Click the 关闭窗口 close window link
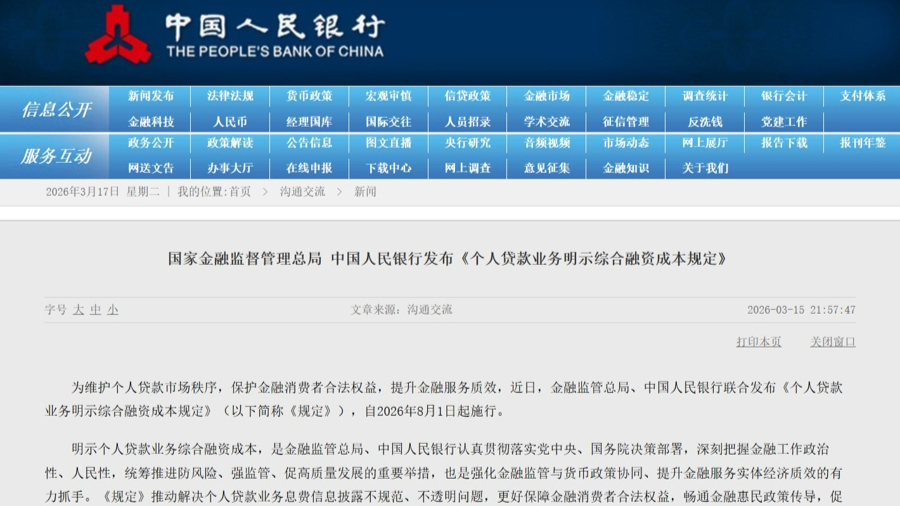 click(x=832, y=342)
